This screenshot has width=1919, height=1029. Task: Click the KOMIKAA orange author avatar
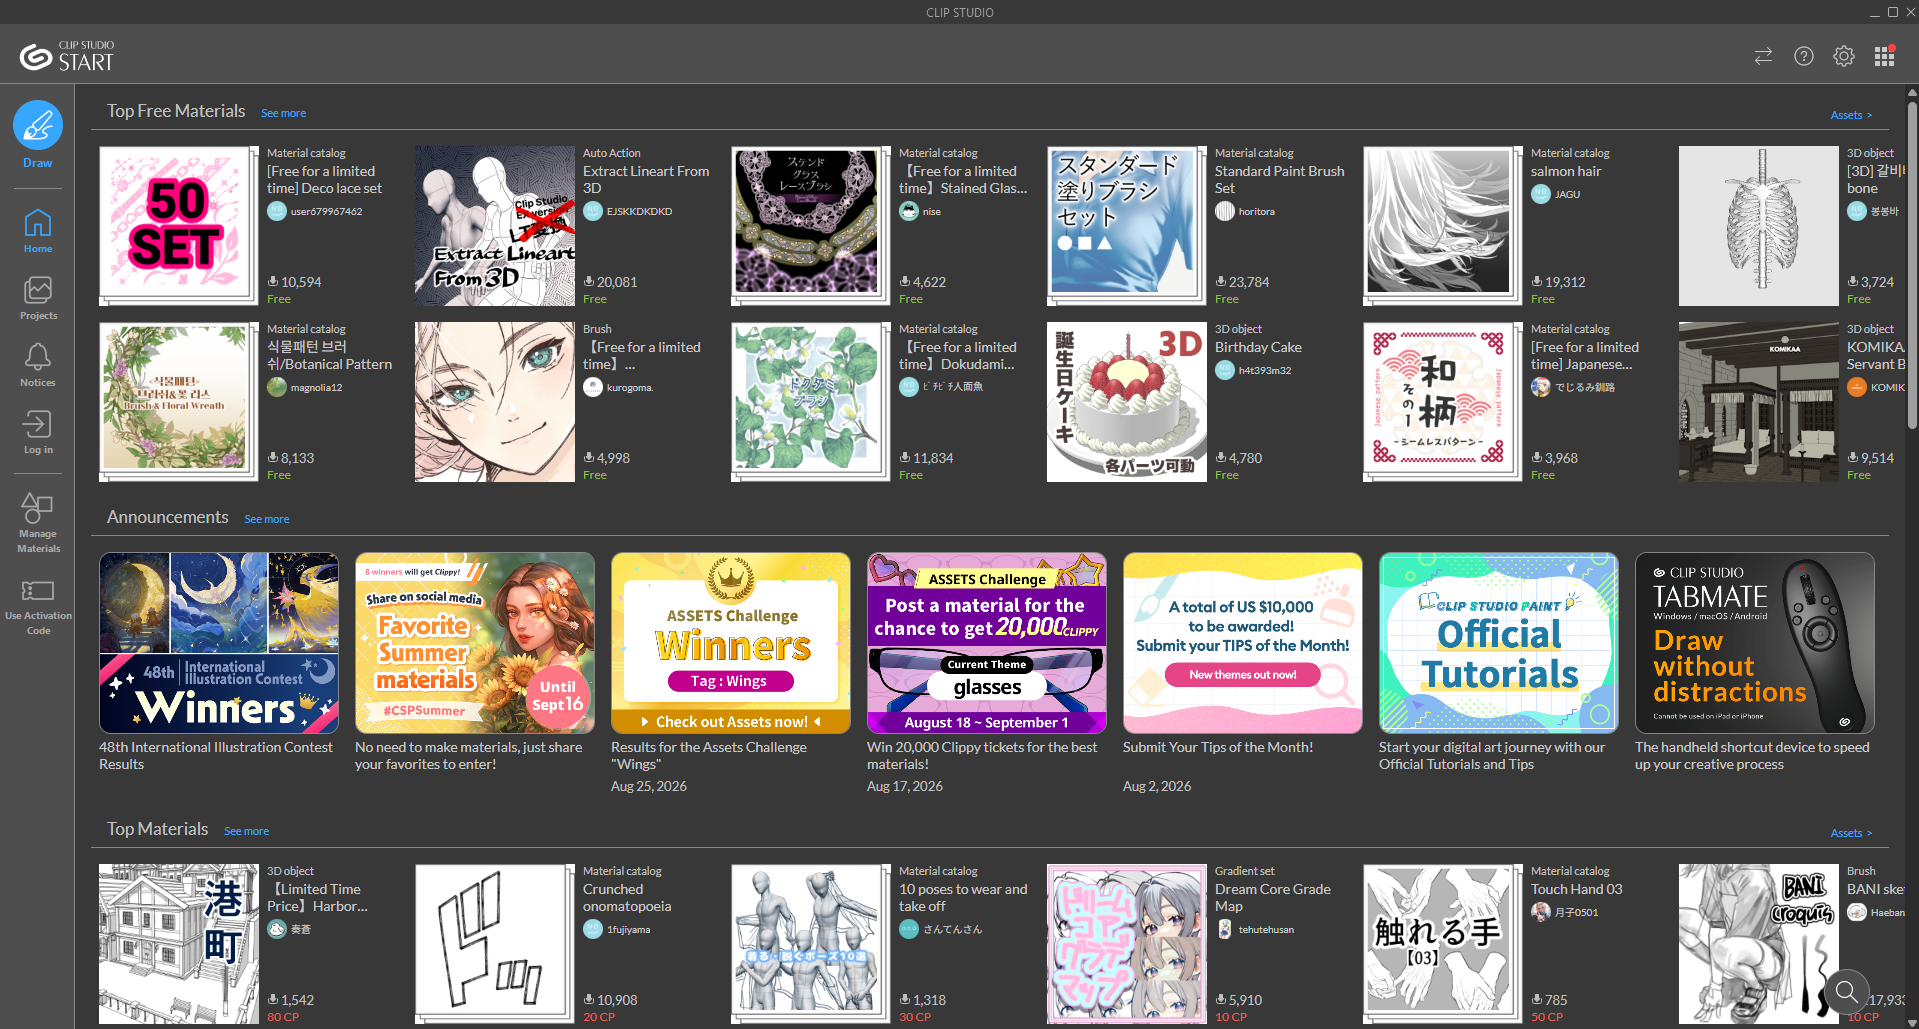click(1857, 387)
